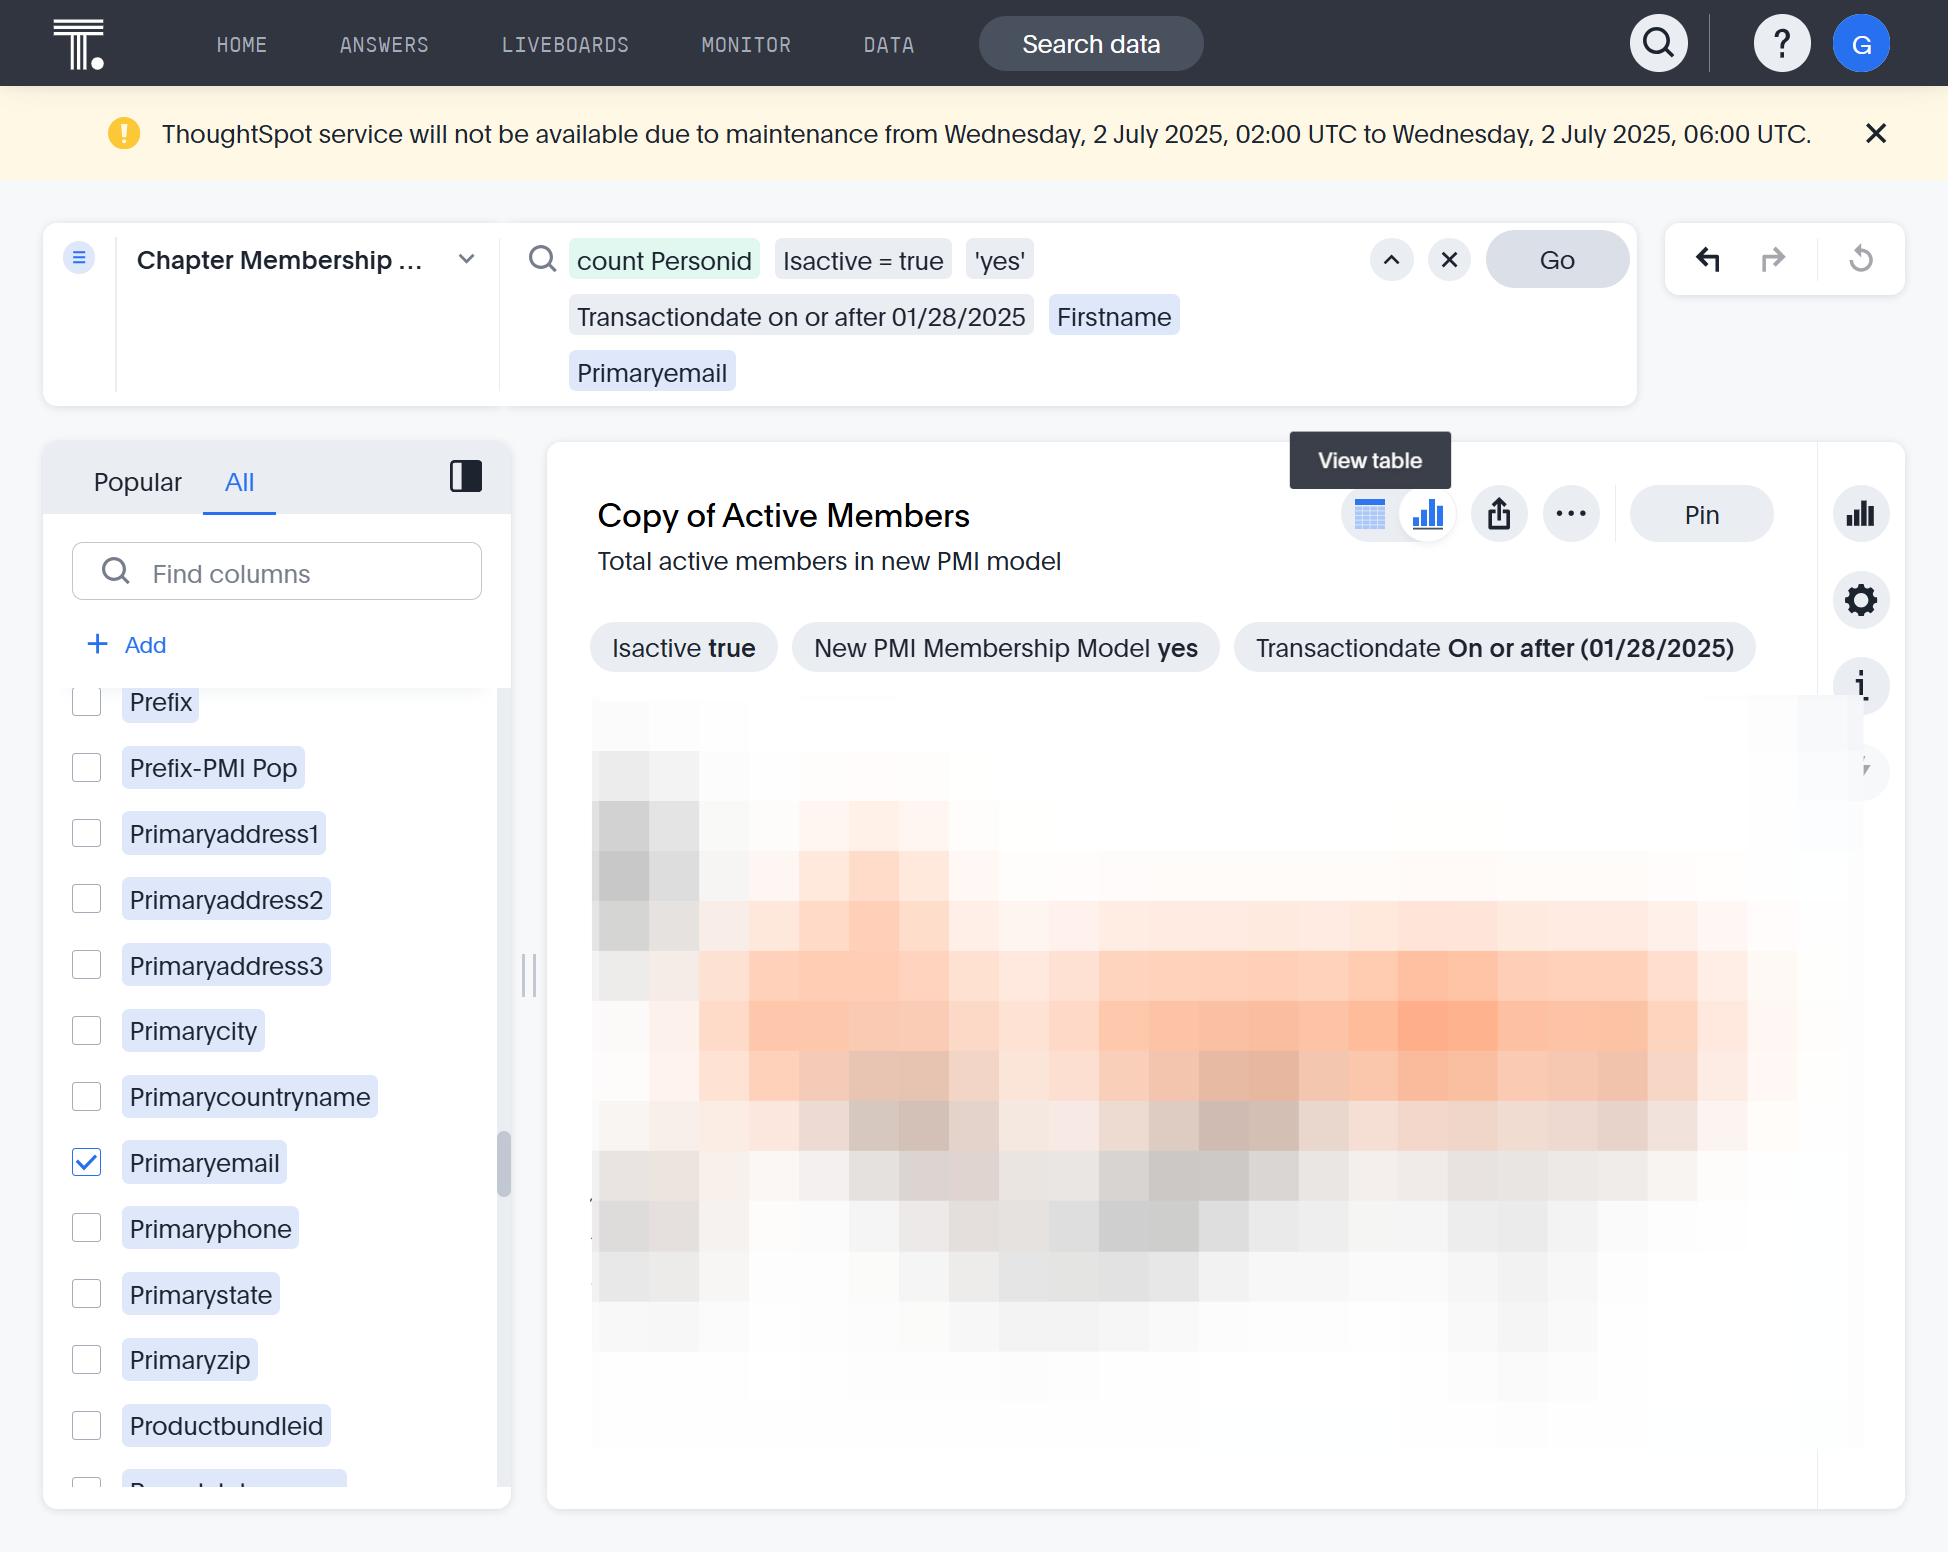The width and height of the screenshot is (1948, 1552).
Task: Click the Isactive true filter chip
Action: (x=683, y=648)
